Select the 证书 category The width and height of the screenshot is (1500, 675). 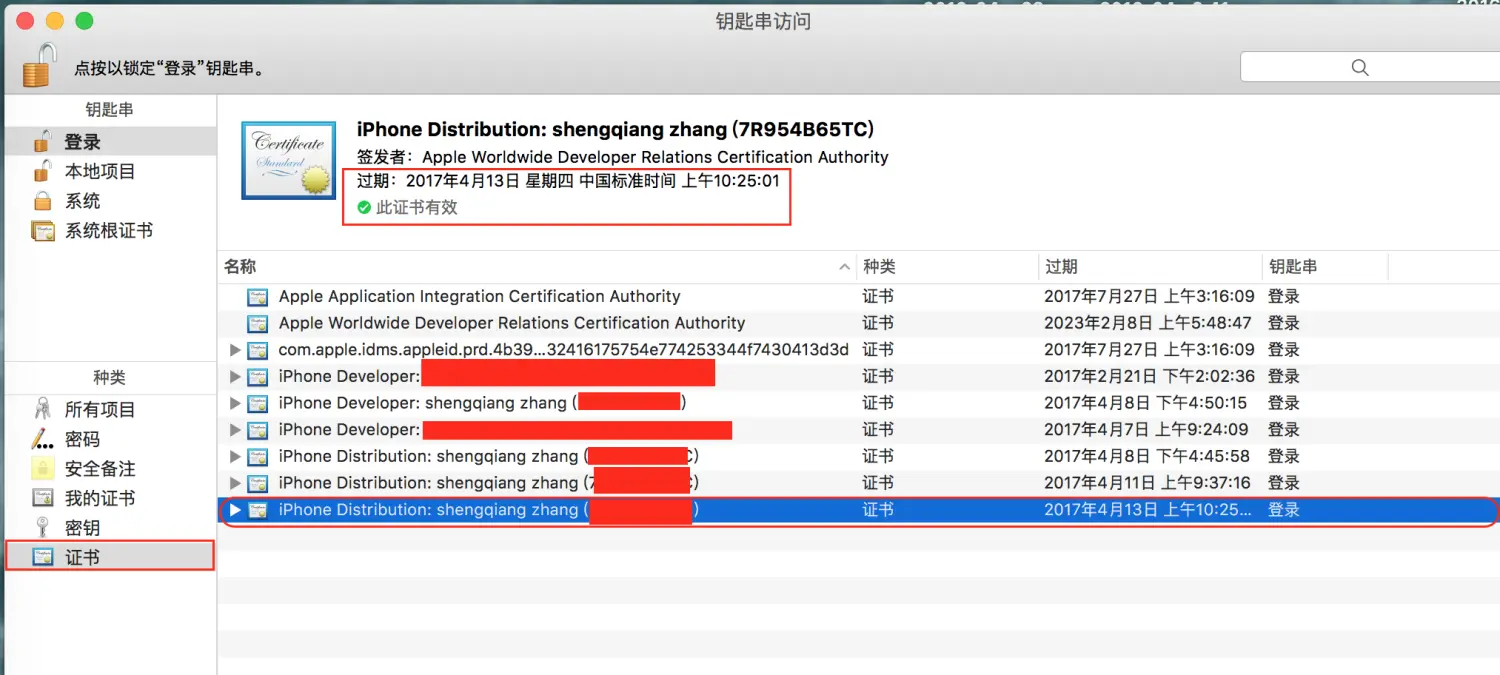point(110,556)
